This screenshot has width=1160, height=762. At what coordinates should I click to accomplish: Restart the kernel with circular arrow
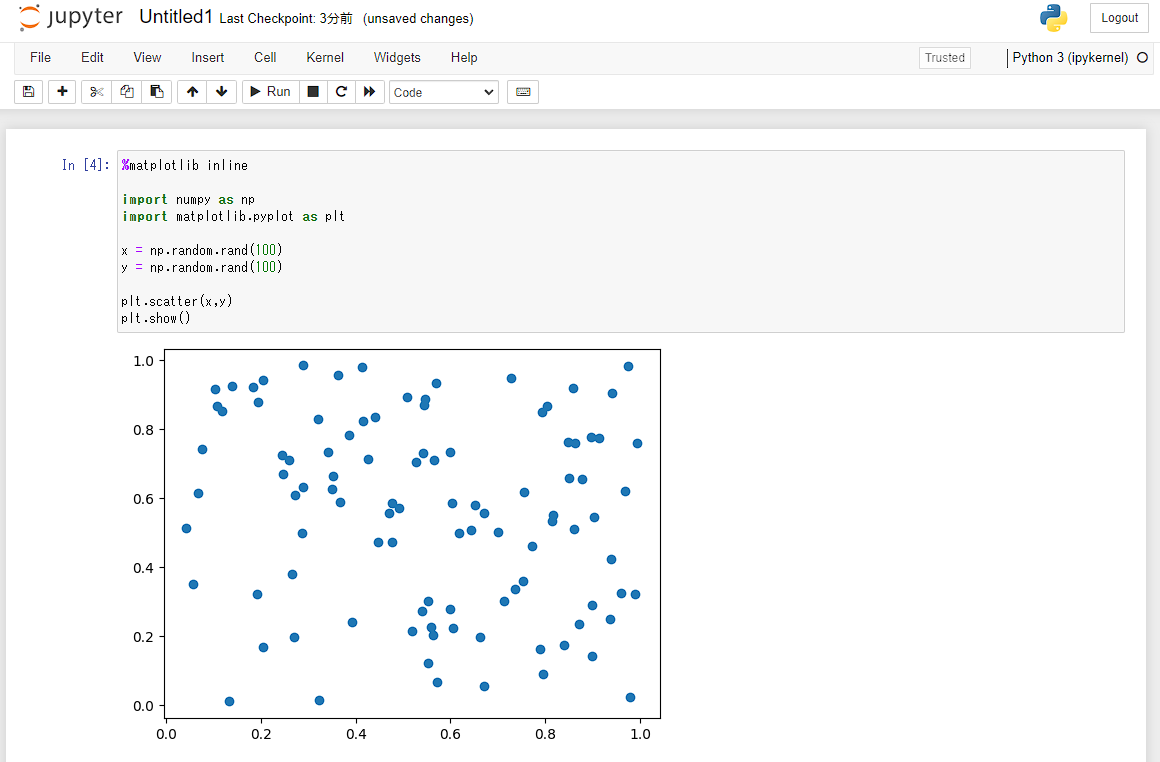tap(341, 92)
